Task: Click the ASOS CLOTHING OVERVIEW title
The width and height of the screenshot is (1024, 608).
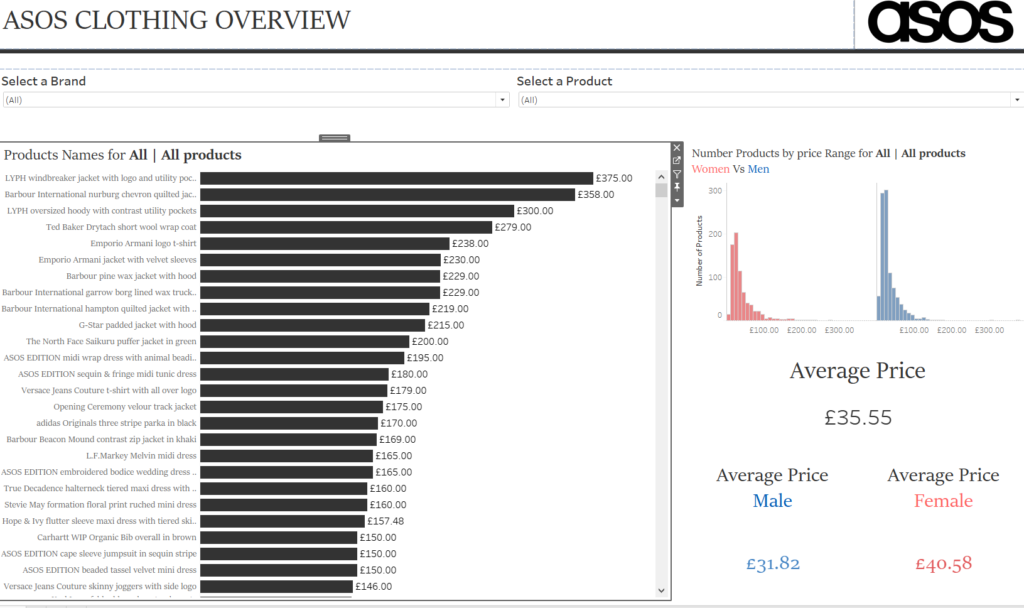Action: (177, 20)
